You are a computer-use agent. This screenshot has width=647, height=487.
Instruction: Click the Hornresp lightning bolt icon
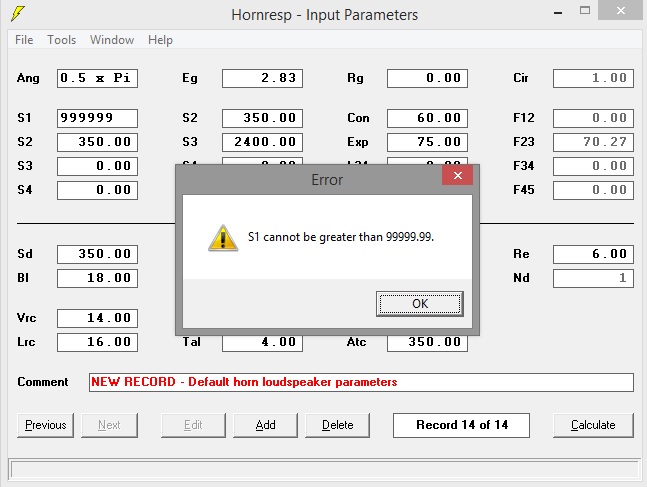pyautogui.click(x=18, y=13)
